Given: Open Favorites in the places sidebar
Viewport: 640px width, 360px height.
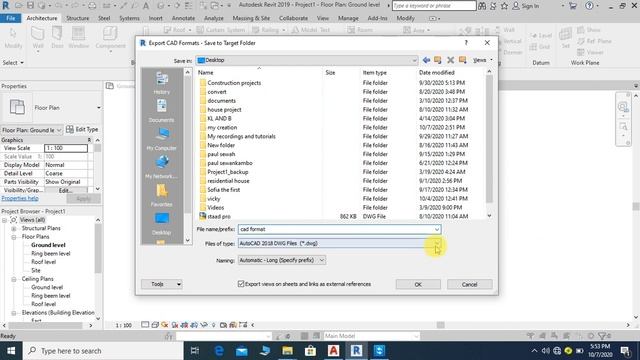Looking at the screenshot, I should click(x=162, y=196).
